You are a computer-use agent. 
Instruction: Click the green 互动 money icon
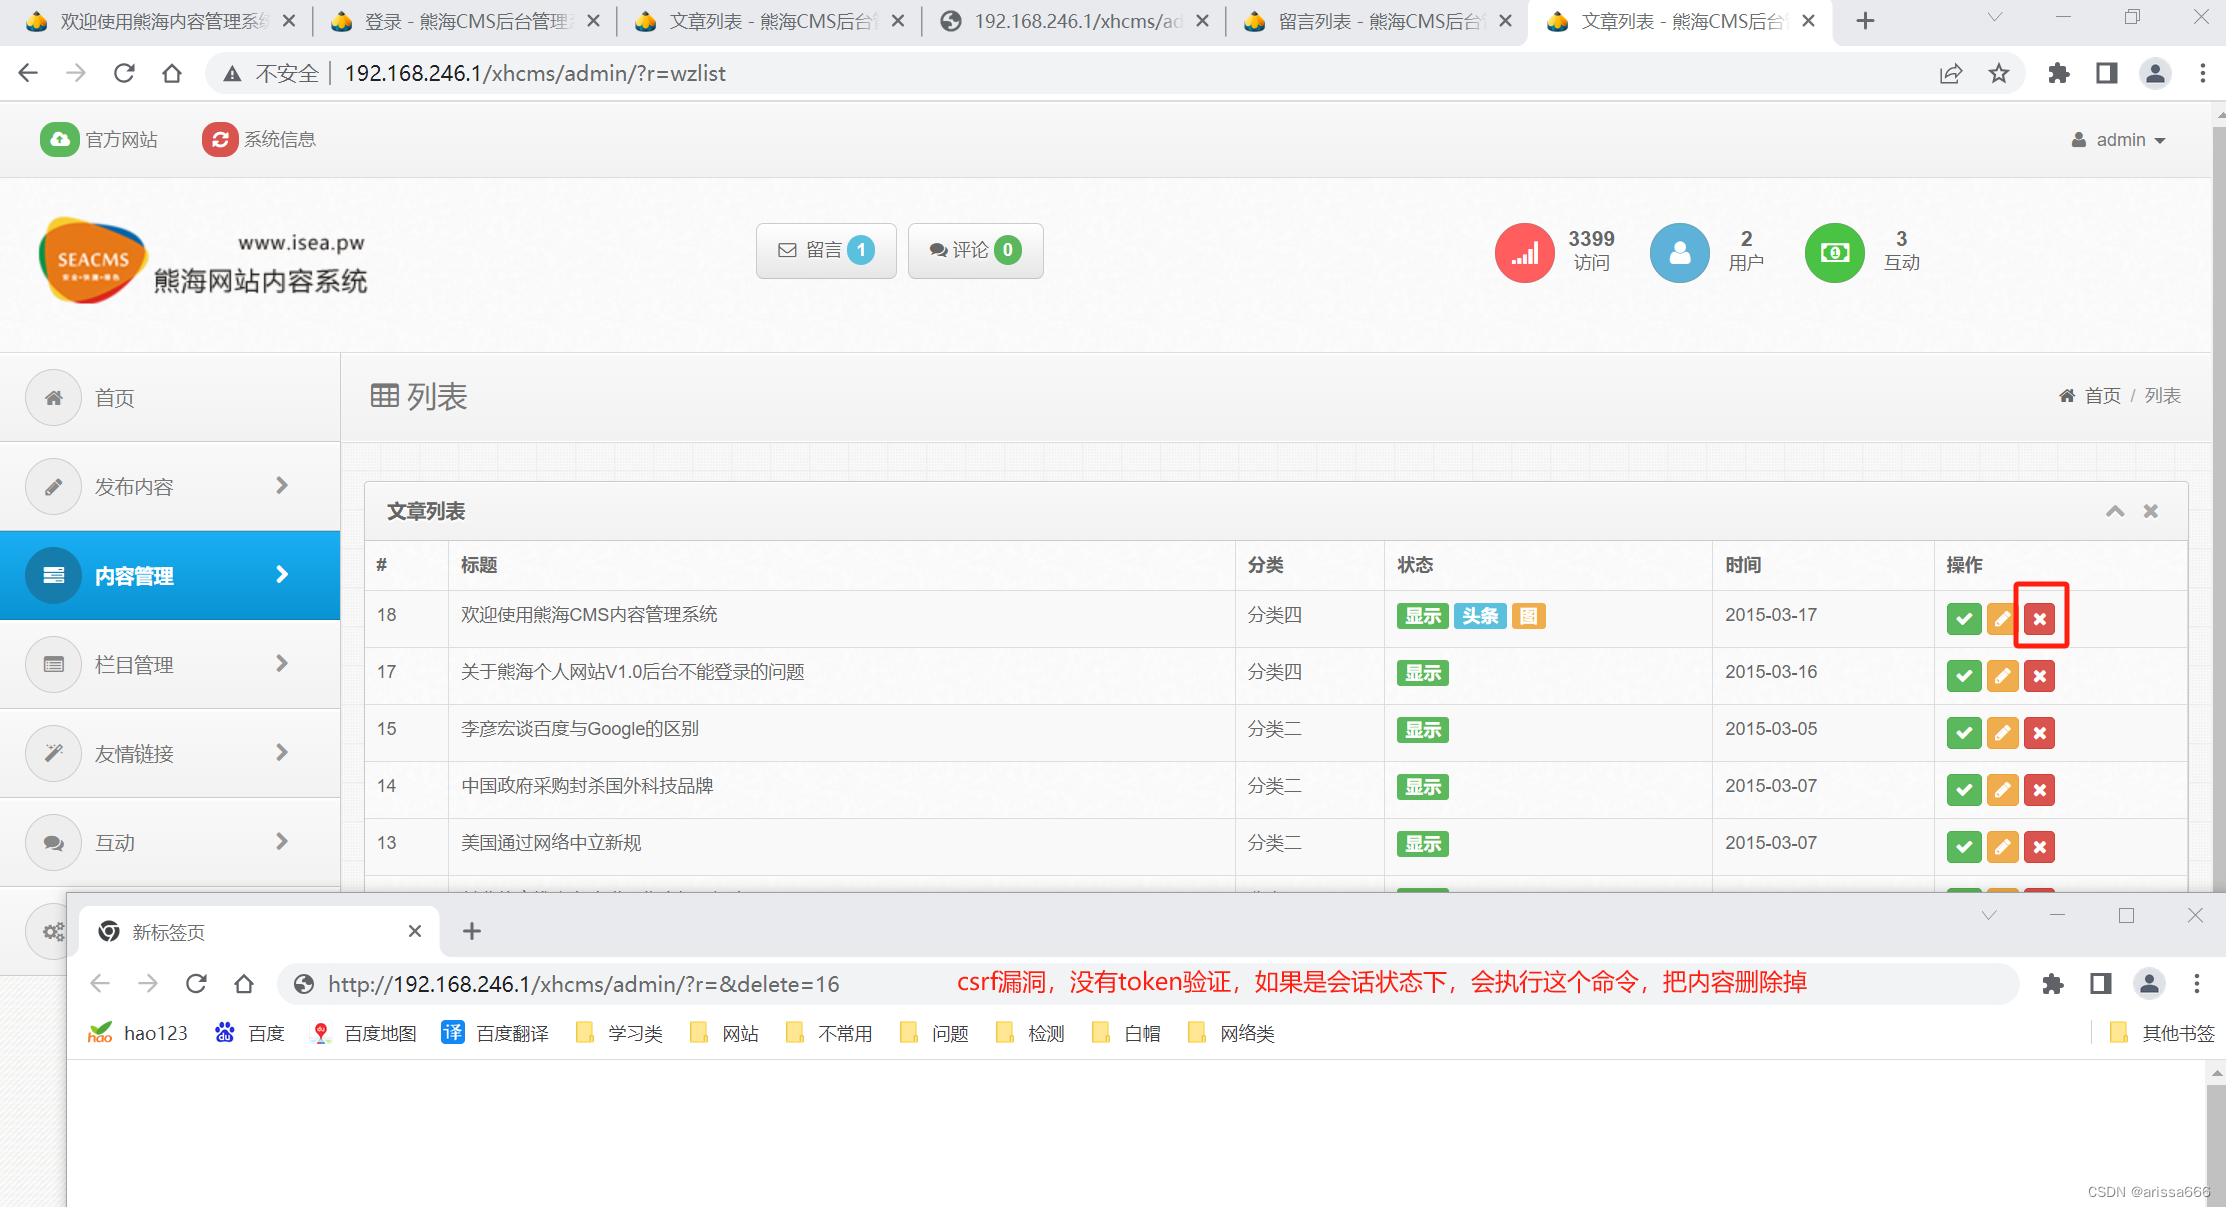click(x=1834, y=253)
